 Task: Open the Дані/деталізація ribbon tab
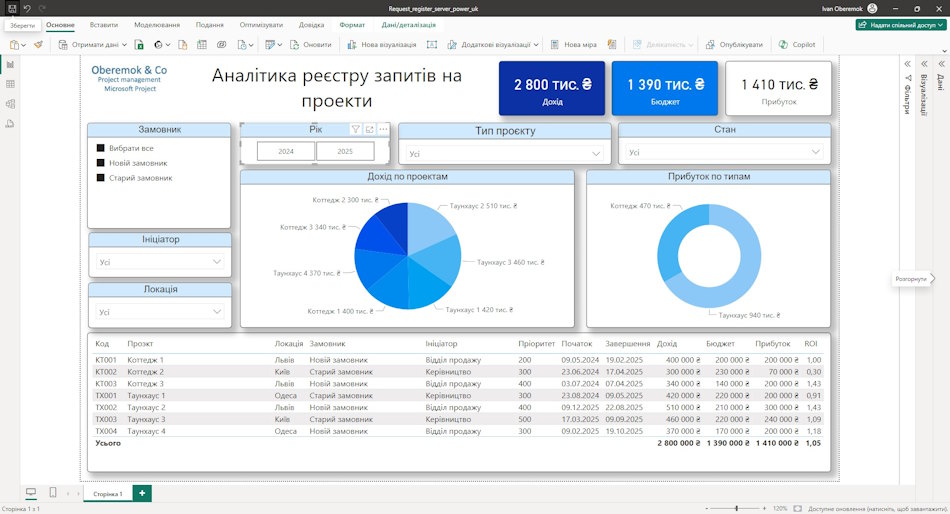[x=408, y=25]
